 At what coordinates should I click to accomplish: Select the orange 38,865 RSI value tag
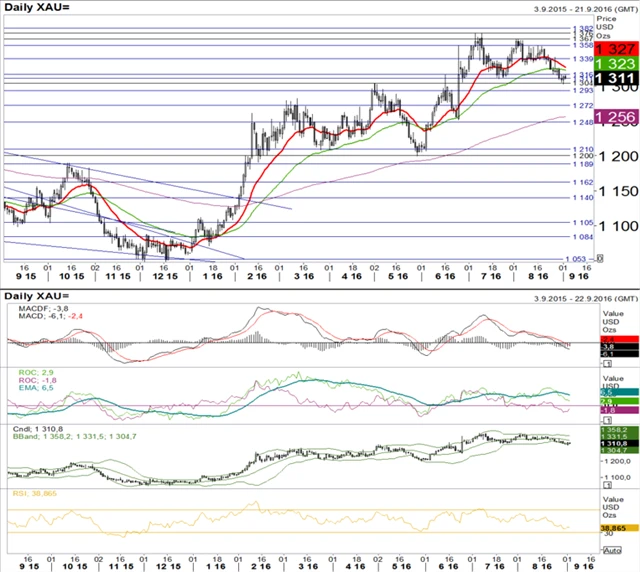pos(617,526)
